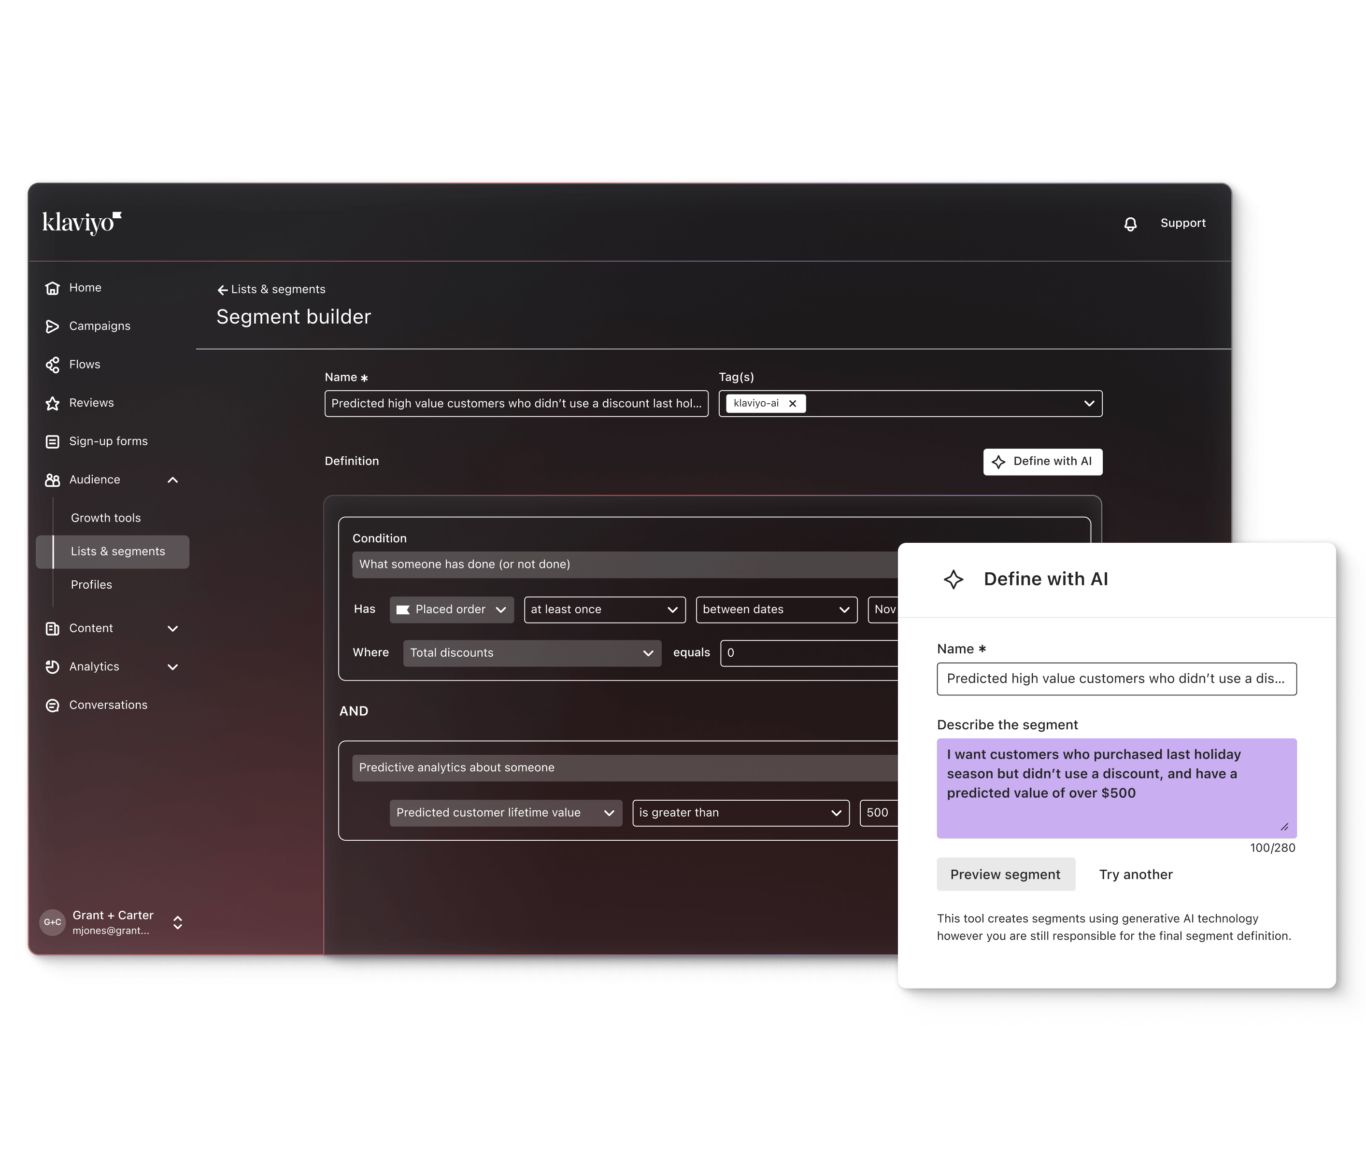The height and width of the screenshot is (1159, 1366).
Task: Select the Analytics sidebar icon
Action: [x=52, y=666]
